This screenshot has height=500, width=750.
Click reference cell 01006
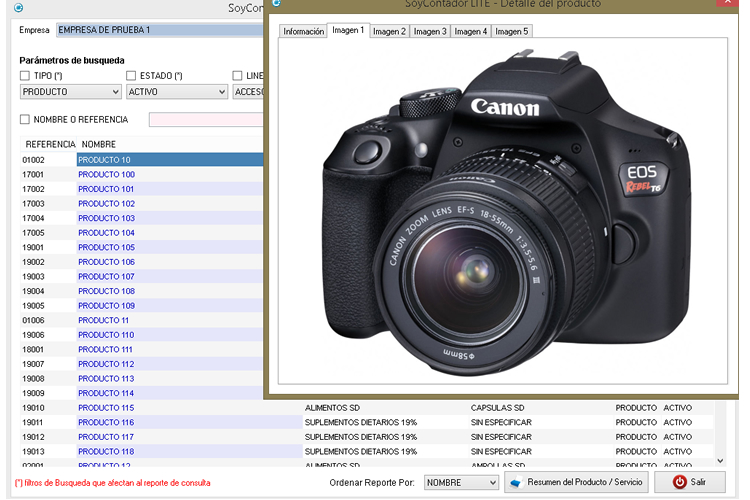(33, 321)
